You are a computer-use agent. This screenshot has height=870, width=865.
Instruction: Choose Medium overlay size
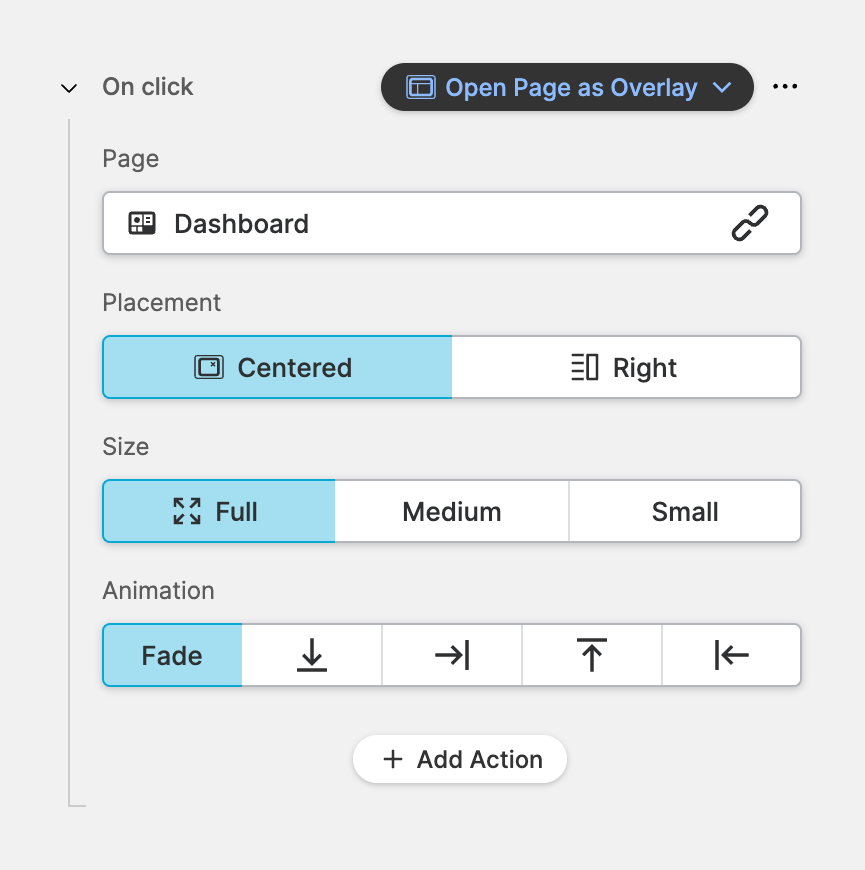(x=452, y=511)
